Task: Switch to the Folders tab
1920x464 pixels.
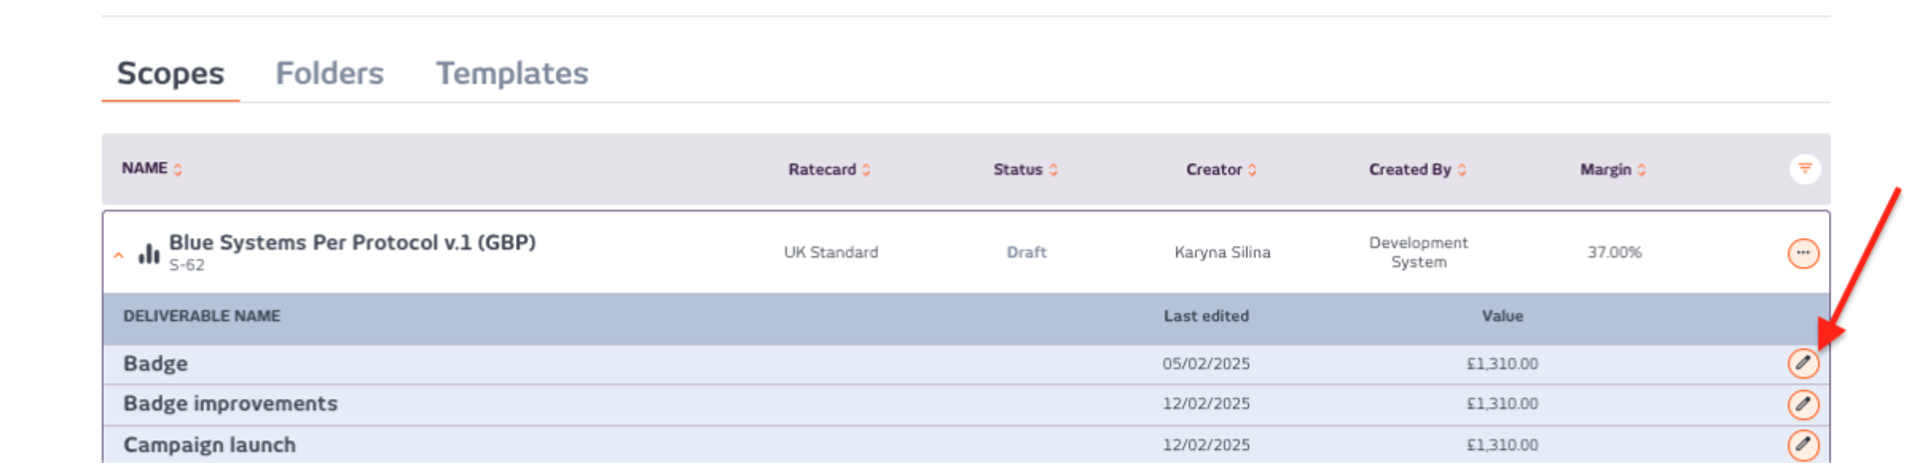Action: 329,73
